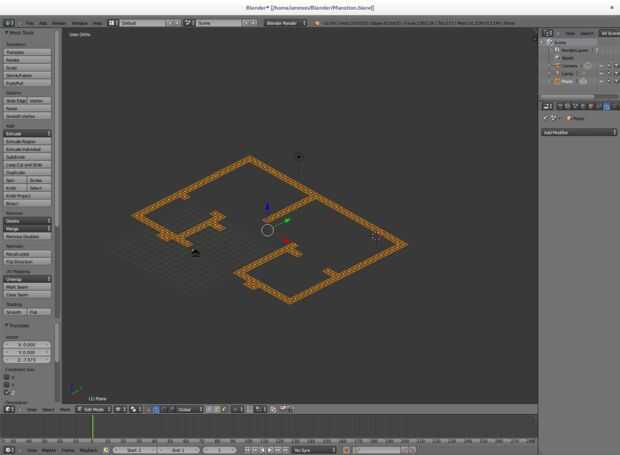The width and height of the screenshot is (620, 455).
Task: Toggle Lamp visibility eye in outliner
Action: [601, 74]
